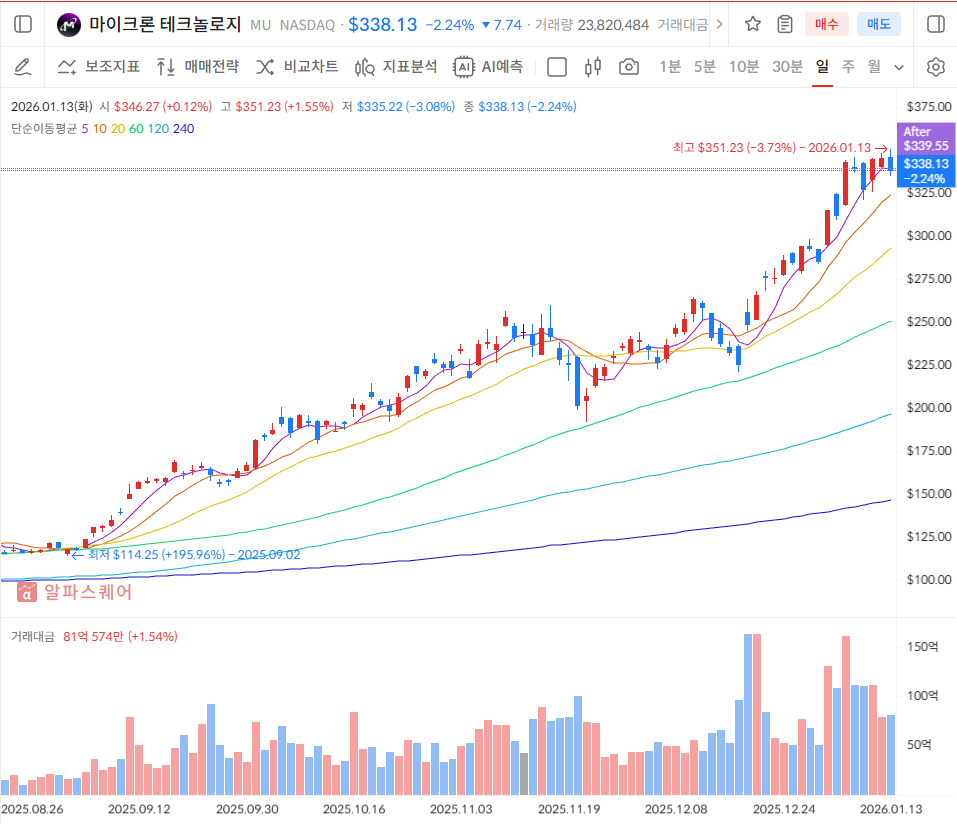Open the clipboard notes icon

click(x=785, y=24)
